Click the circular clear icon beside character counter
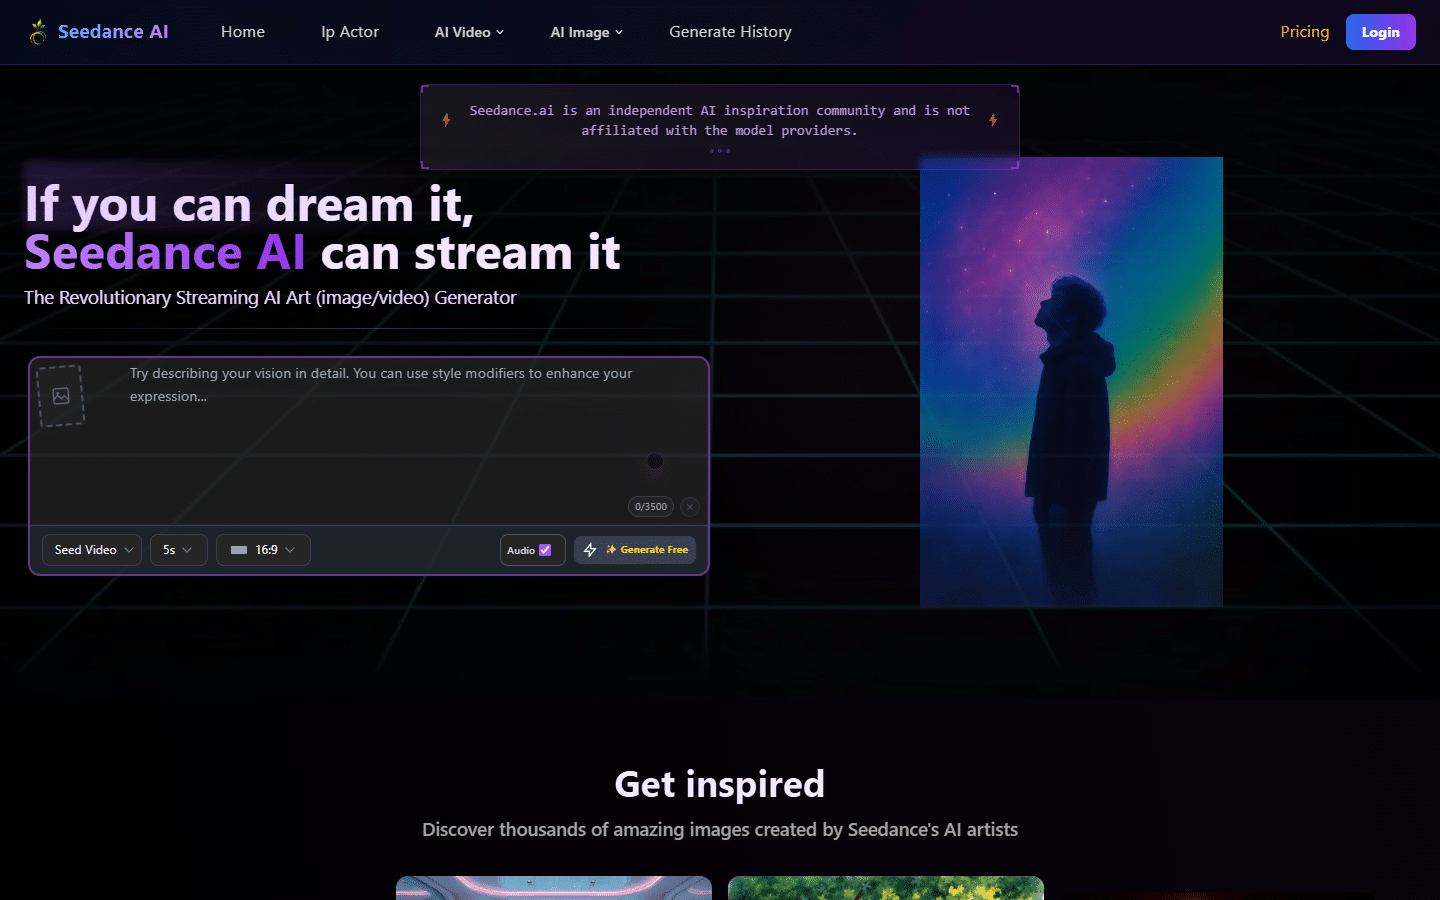The width and height of the screenshot is (1440, 900). 690,507
